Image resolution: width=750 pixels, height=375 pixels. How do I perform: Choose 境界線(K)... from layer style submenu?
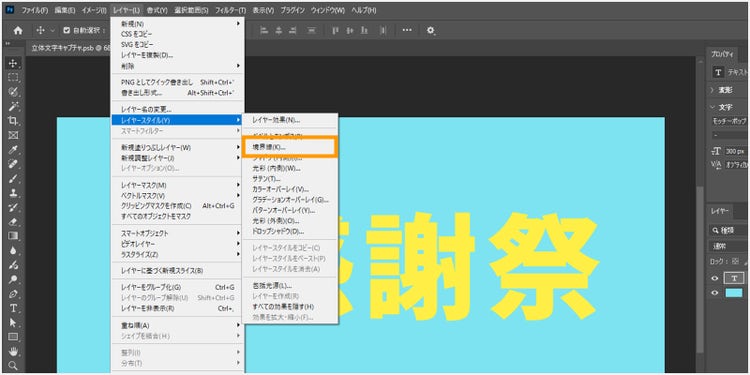click(290, 147)
